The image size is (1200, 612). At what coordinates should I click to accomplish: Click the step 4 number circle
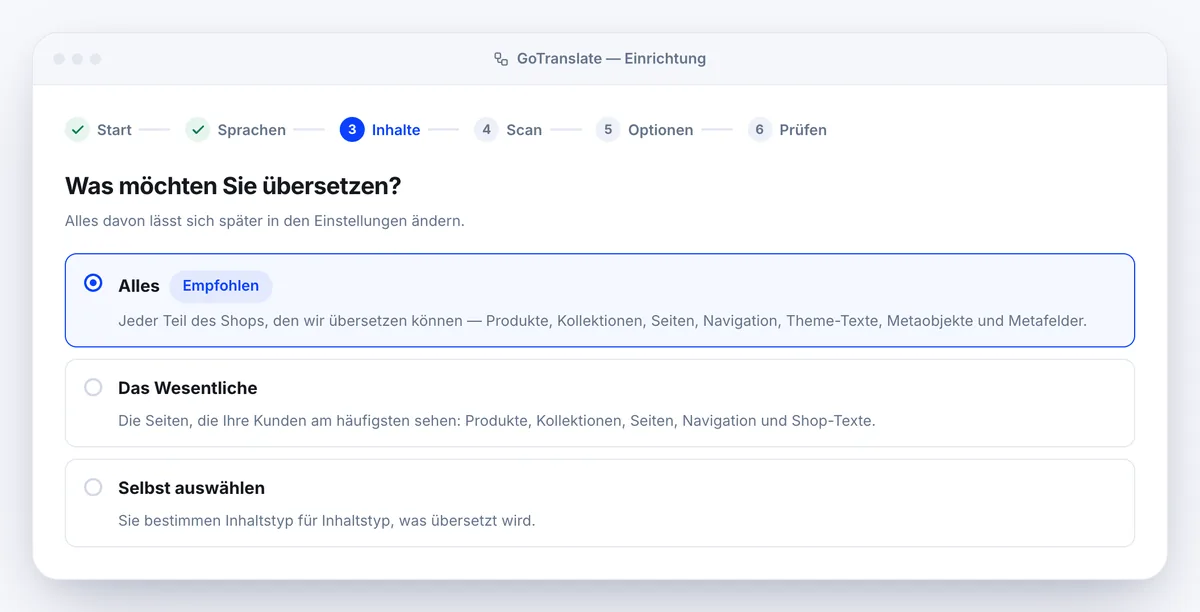click(x=486, y=130)
